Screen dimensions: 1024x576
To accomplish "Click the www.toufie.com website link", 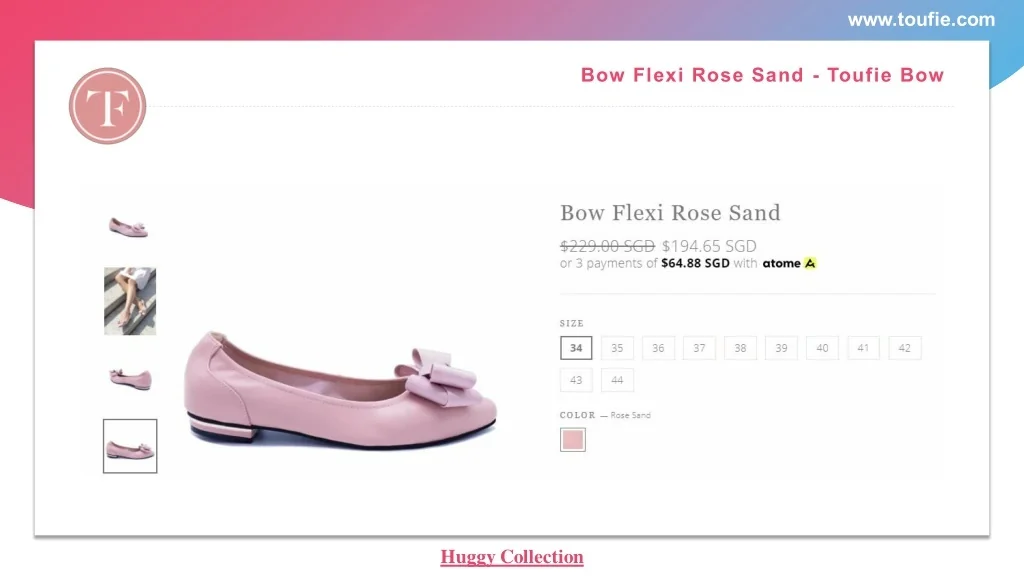I will (x=921, y=19).
